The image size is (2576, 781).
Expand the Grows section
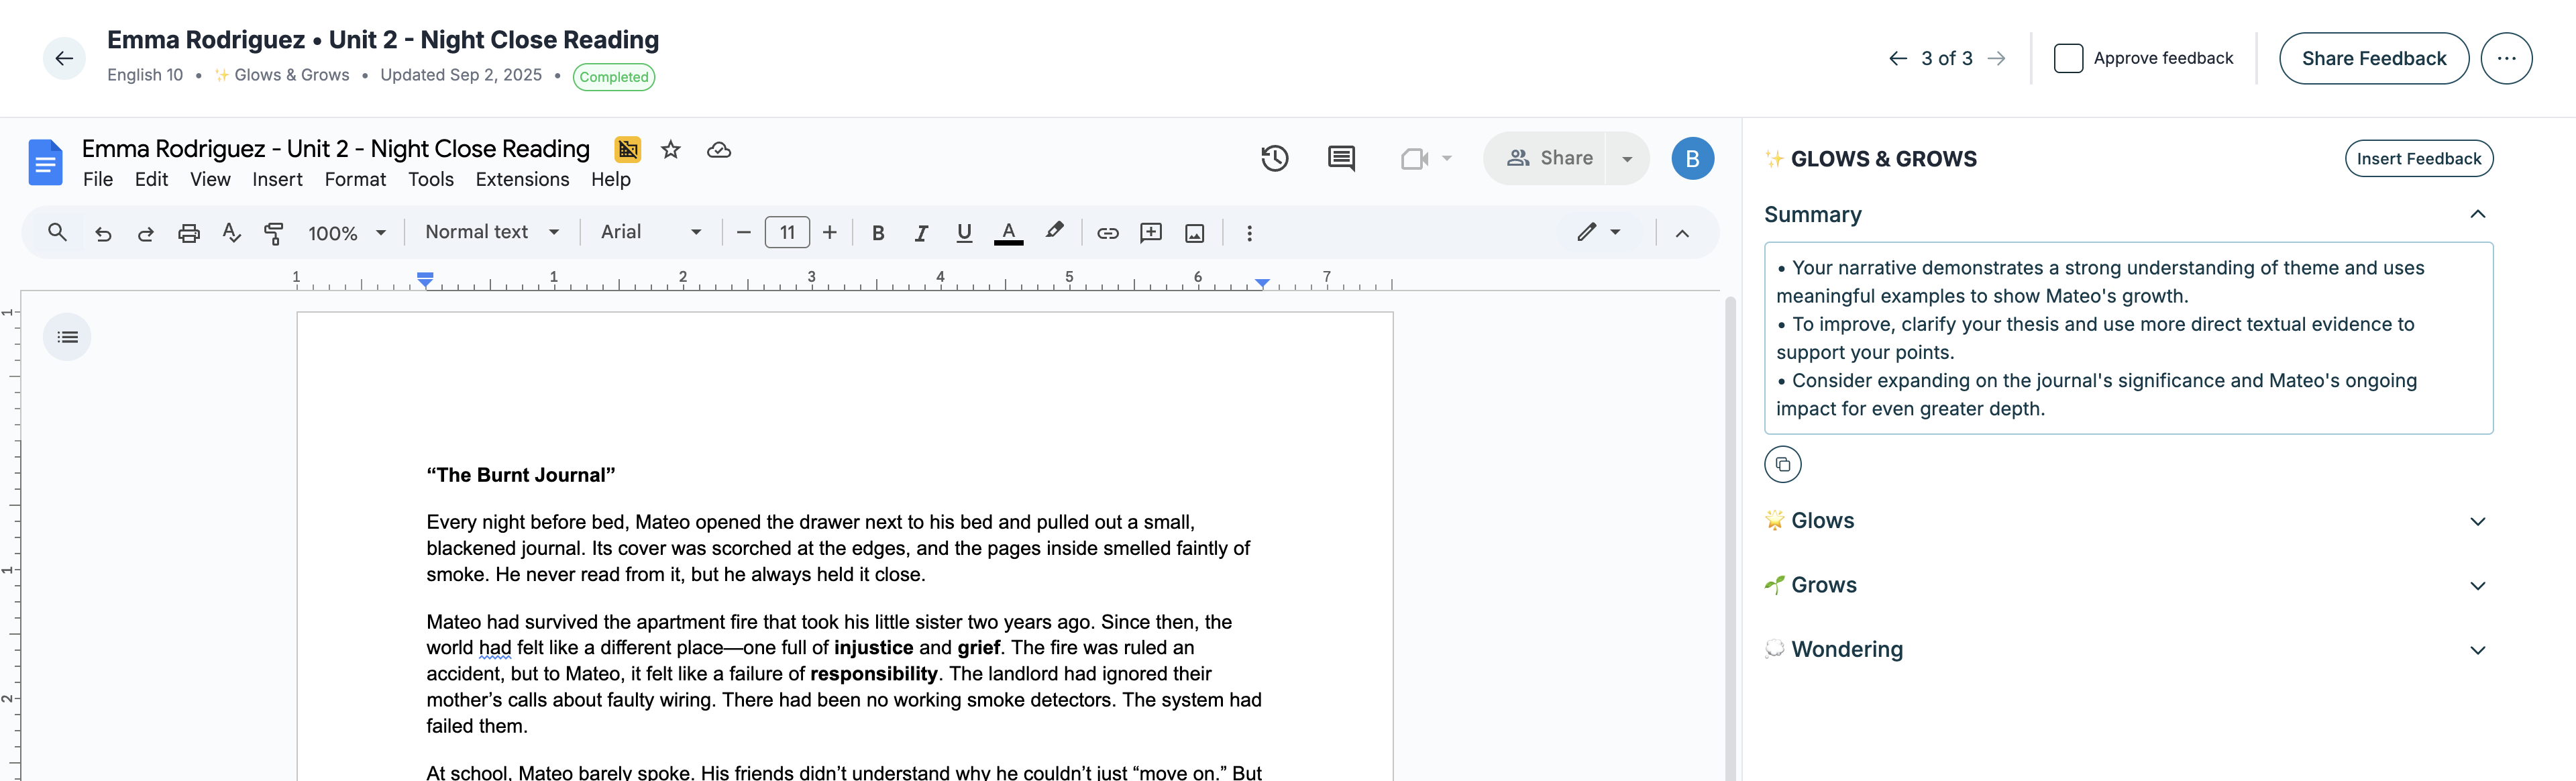(2476, 586)
